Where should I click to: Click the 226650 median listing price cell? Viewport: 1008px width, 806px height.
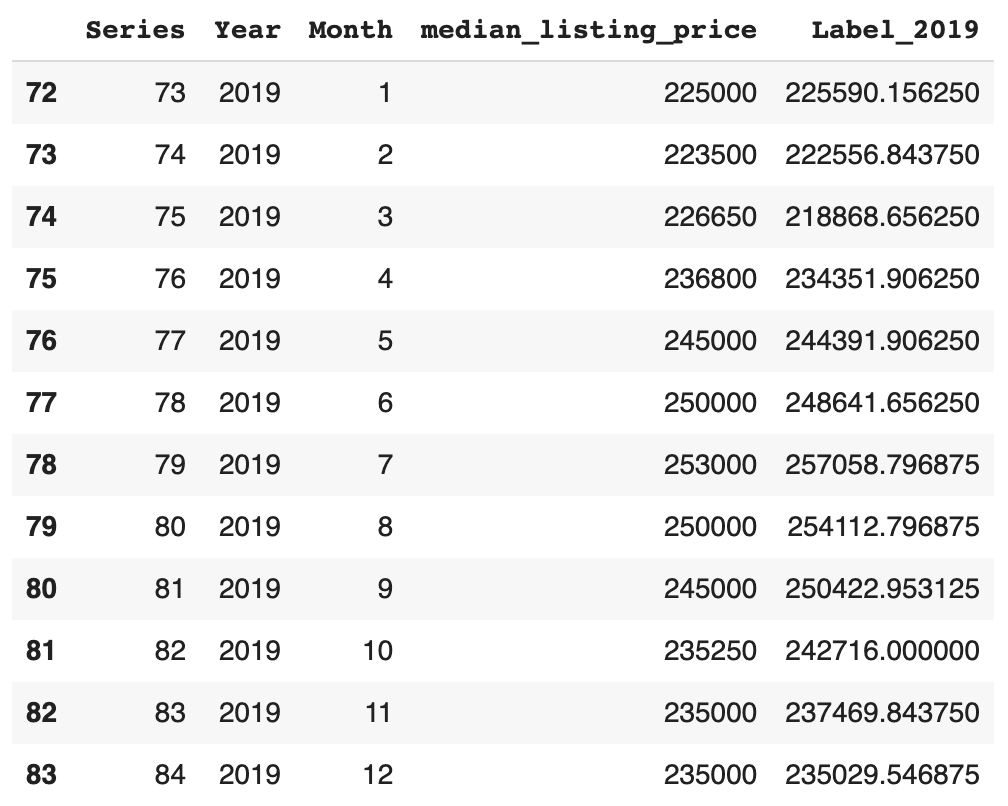[x=710, y=217]
